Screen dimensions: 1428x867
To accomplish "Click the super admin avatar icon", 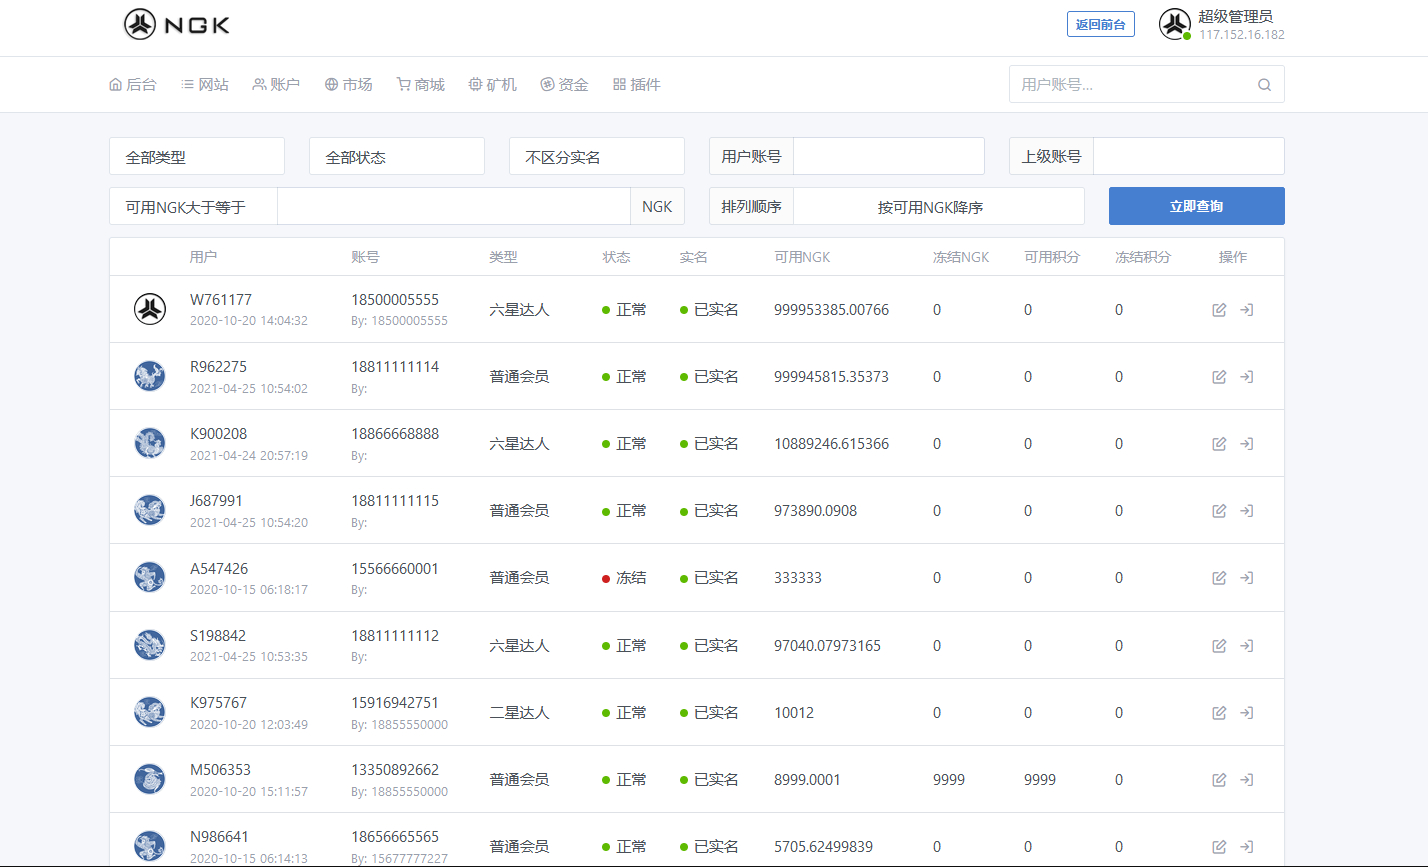I will tap(1174, 25).
